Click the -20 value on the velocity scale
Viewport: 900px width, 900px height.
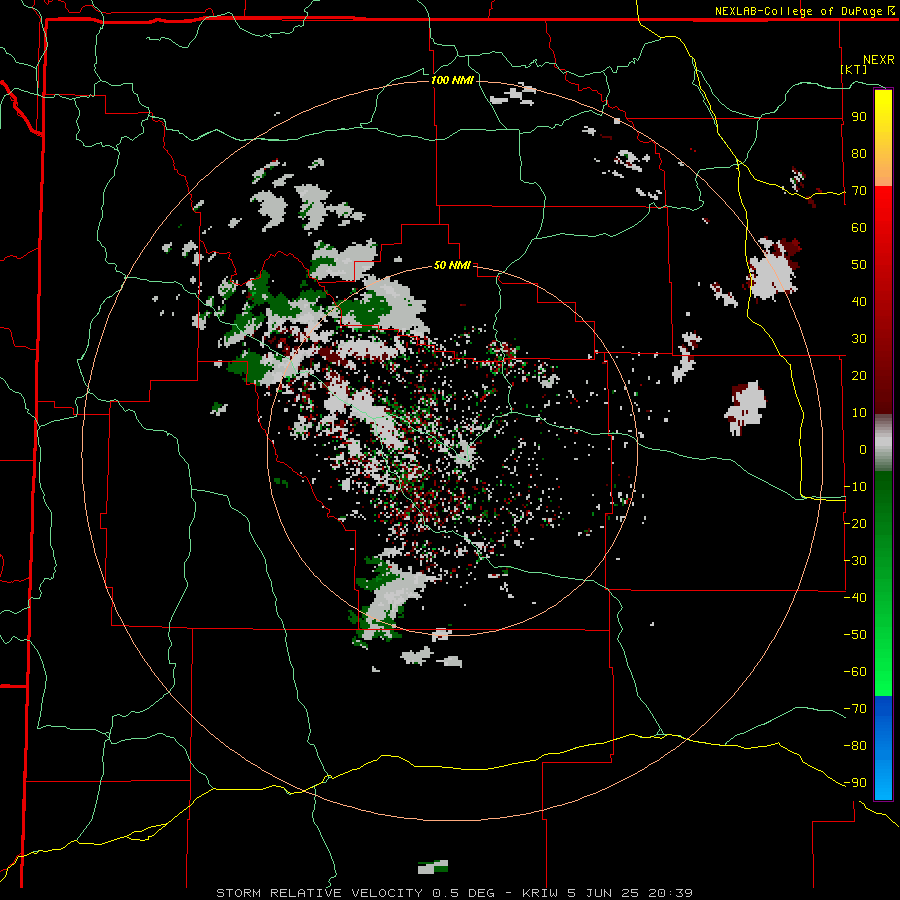(x=855, y=523)
